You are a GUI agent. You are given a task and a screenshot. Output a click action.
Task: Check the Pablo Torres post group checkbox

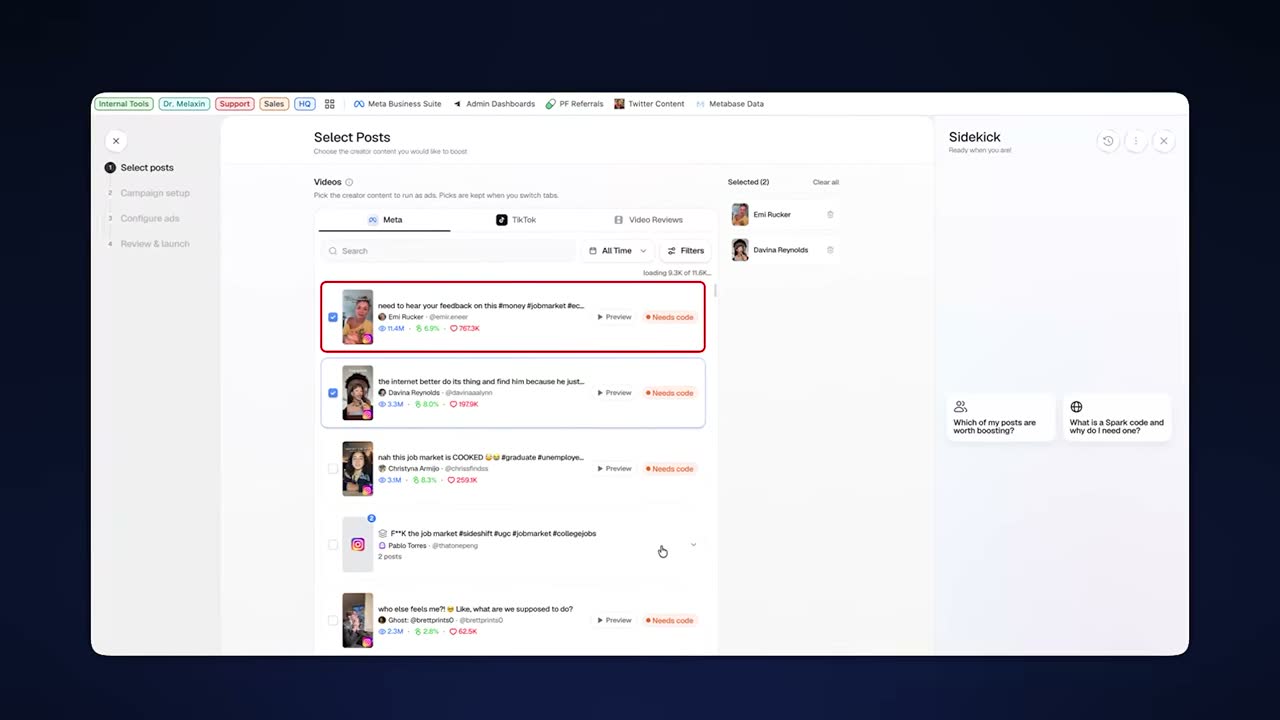(333, 545)
